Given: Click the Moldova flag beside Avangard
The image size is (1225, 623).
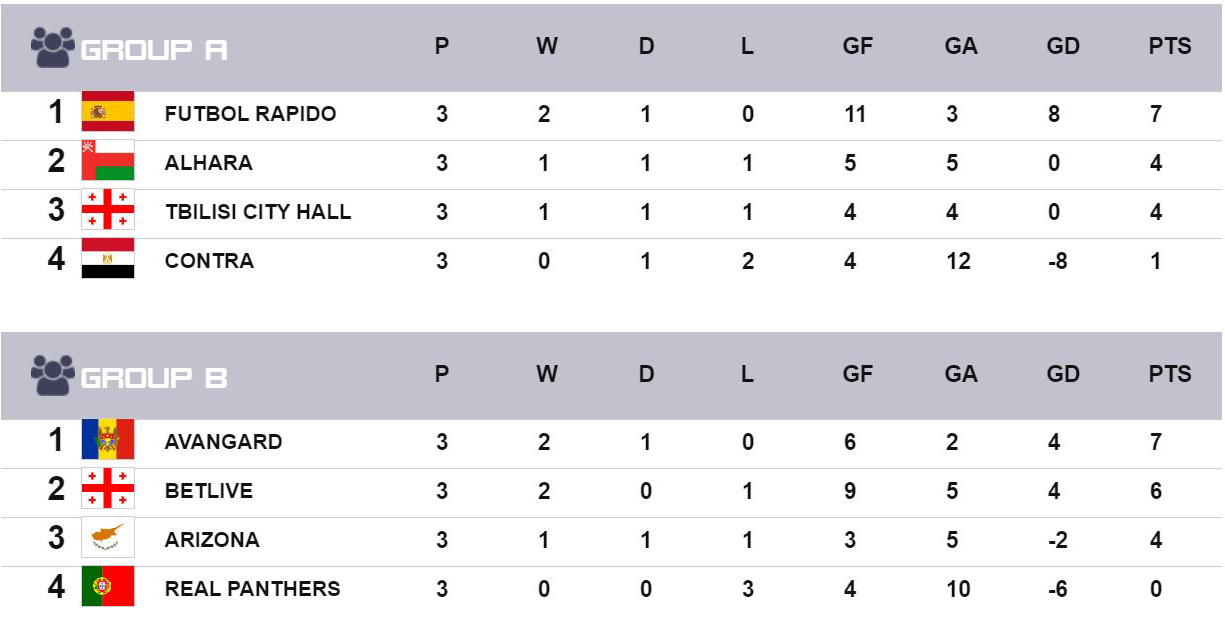Looking at the screenshot, I should tap(108, 440).
